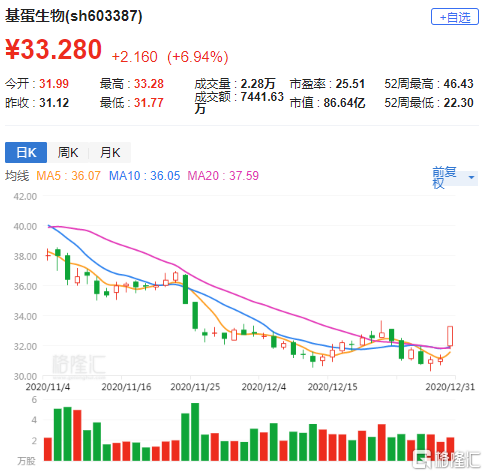Click the 2020/11/4 date axis label
The height and width of the screenshot is (476, 487).
coord(48,387)
